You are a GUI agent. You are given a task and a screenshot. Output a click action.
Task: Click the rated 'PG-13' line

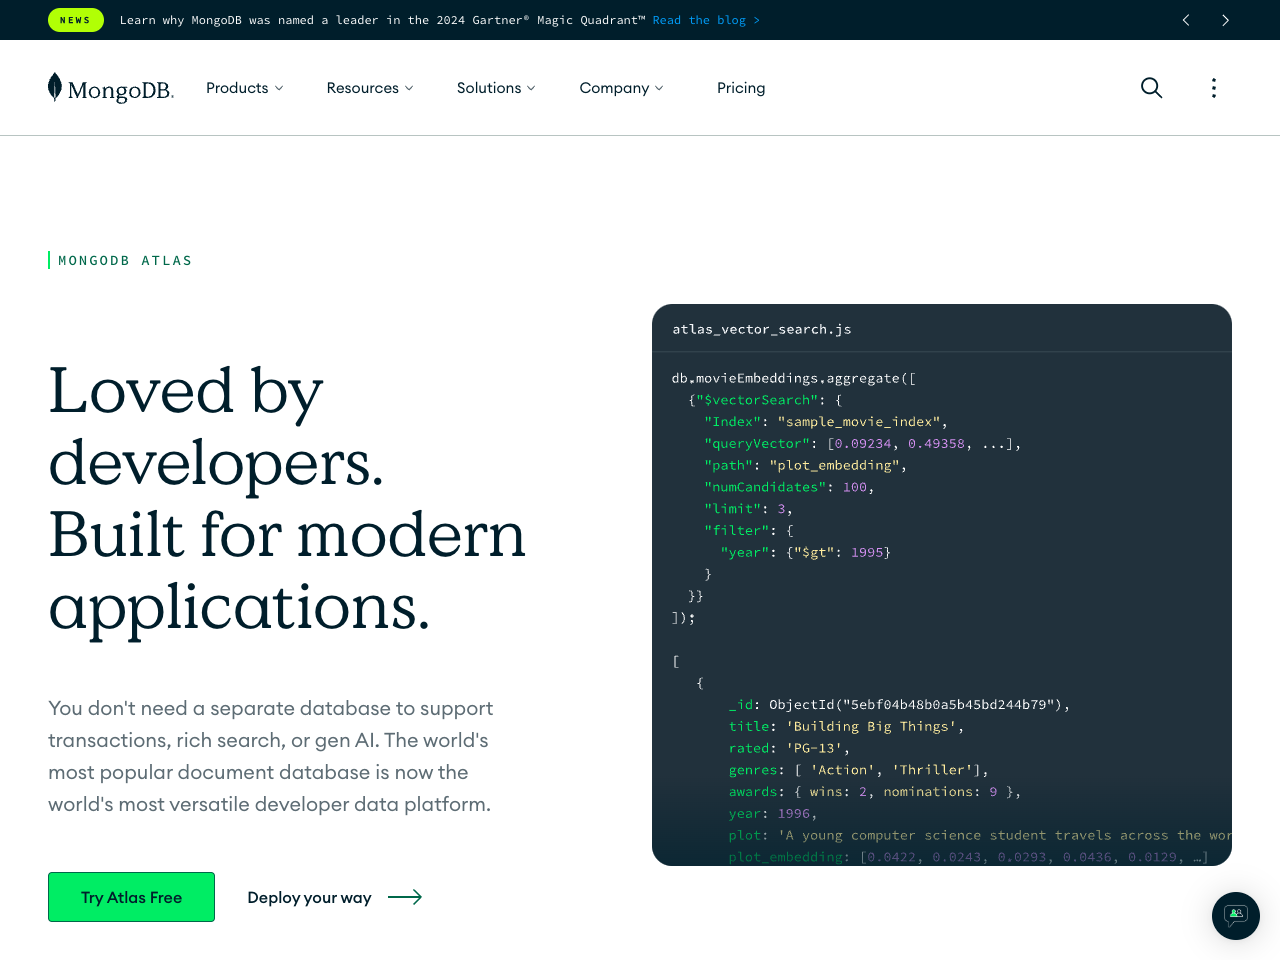pos(789,748)
